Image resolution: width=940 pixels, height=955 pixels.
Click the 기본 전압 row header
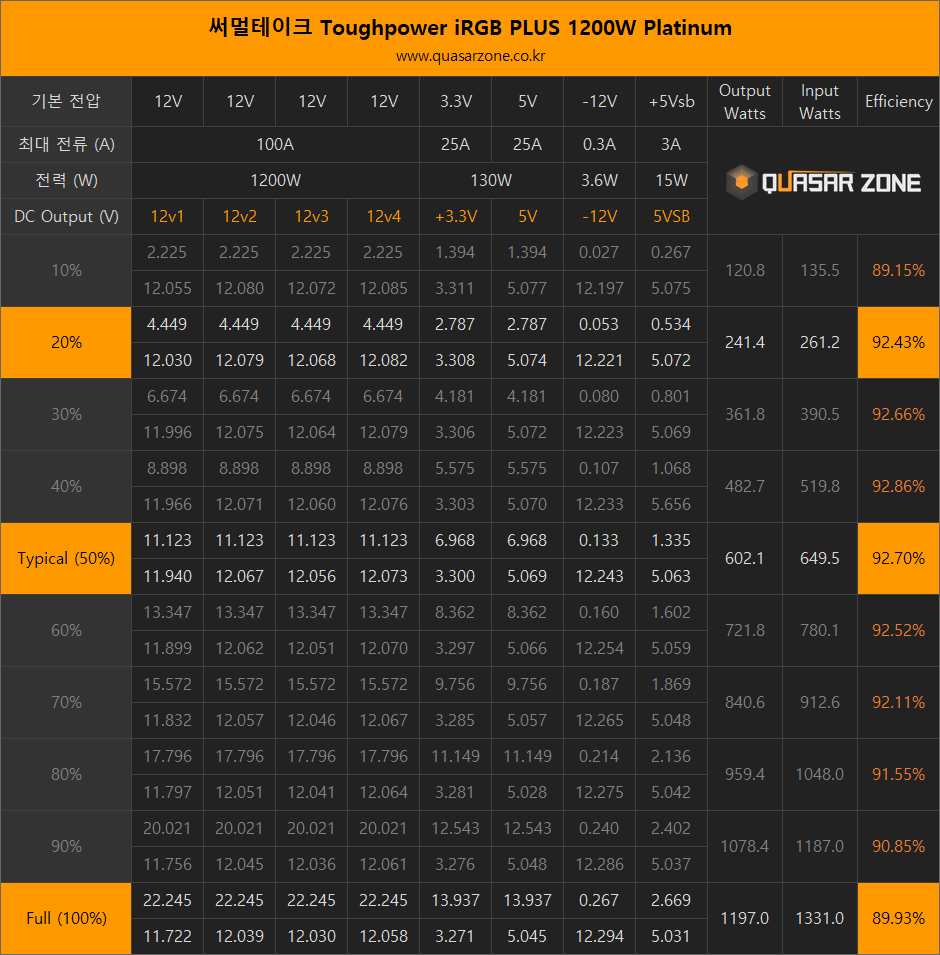click(66, 101)
